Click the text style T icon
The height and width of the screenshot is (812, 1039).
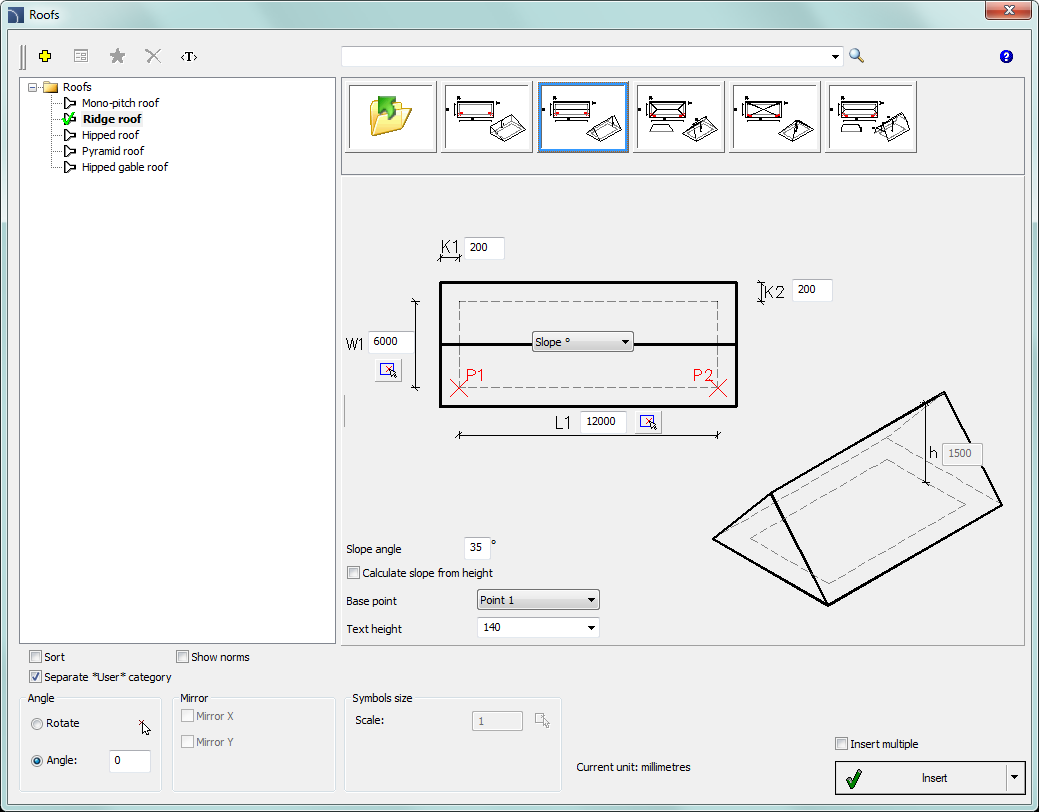(x=189, y=57)
